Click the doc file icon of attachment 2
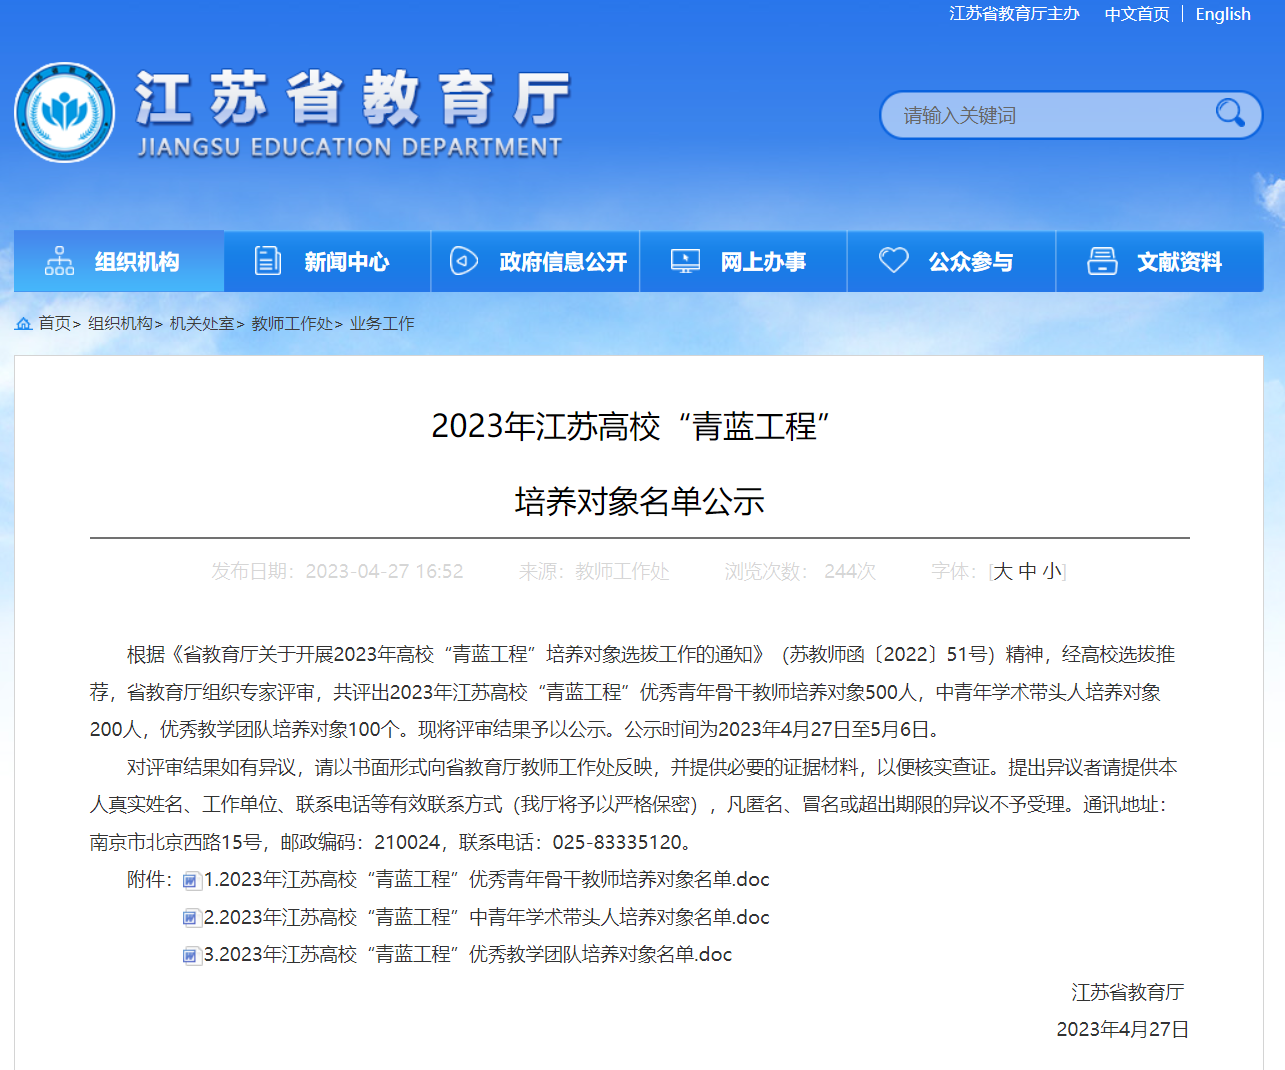Screen dimensions: 1285x1070 click(192, 918)
